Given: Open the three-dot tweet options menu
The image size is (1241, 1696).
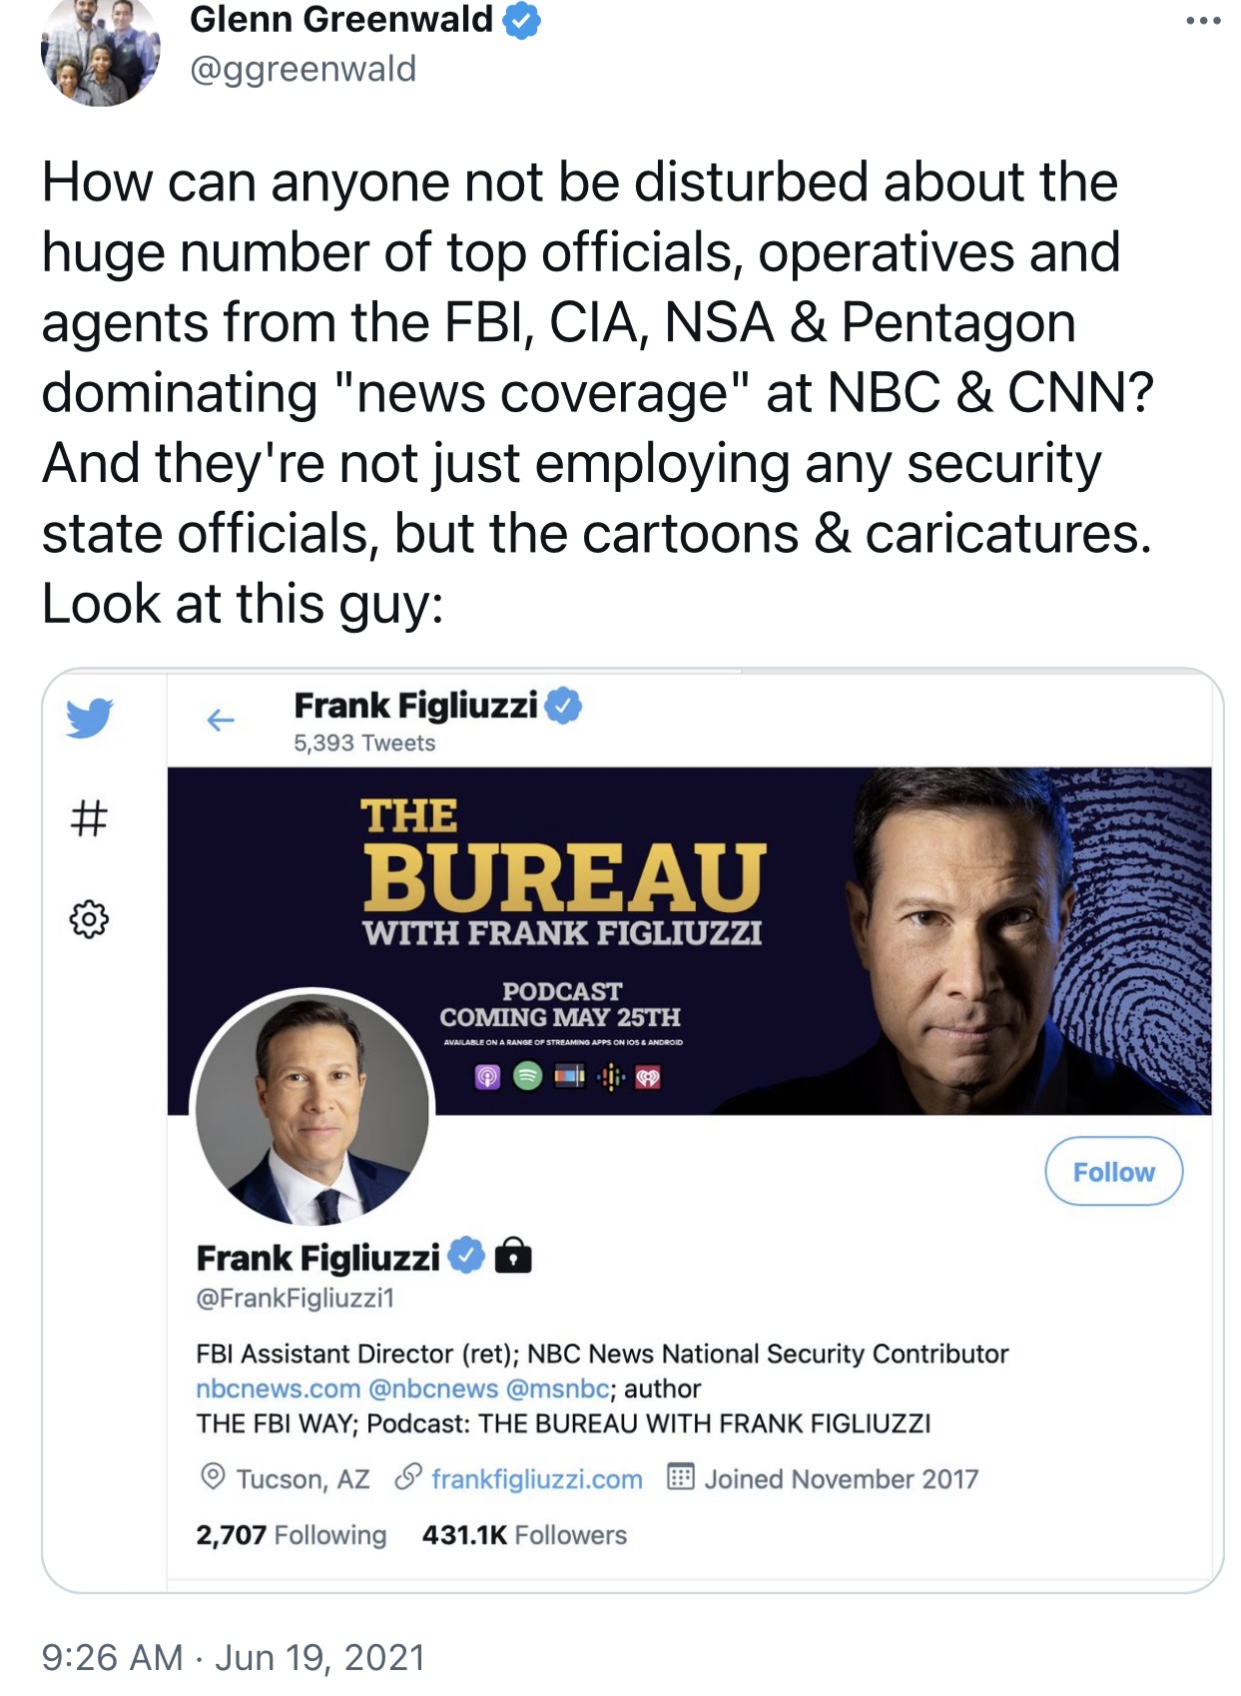Looking at the screenshot, I should pos(1203,21).
